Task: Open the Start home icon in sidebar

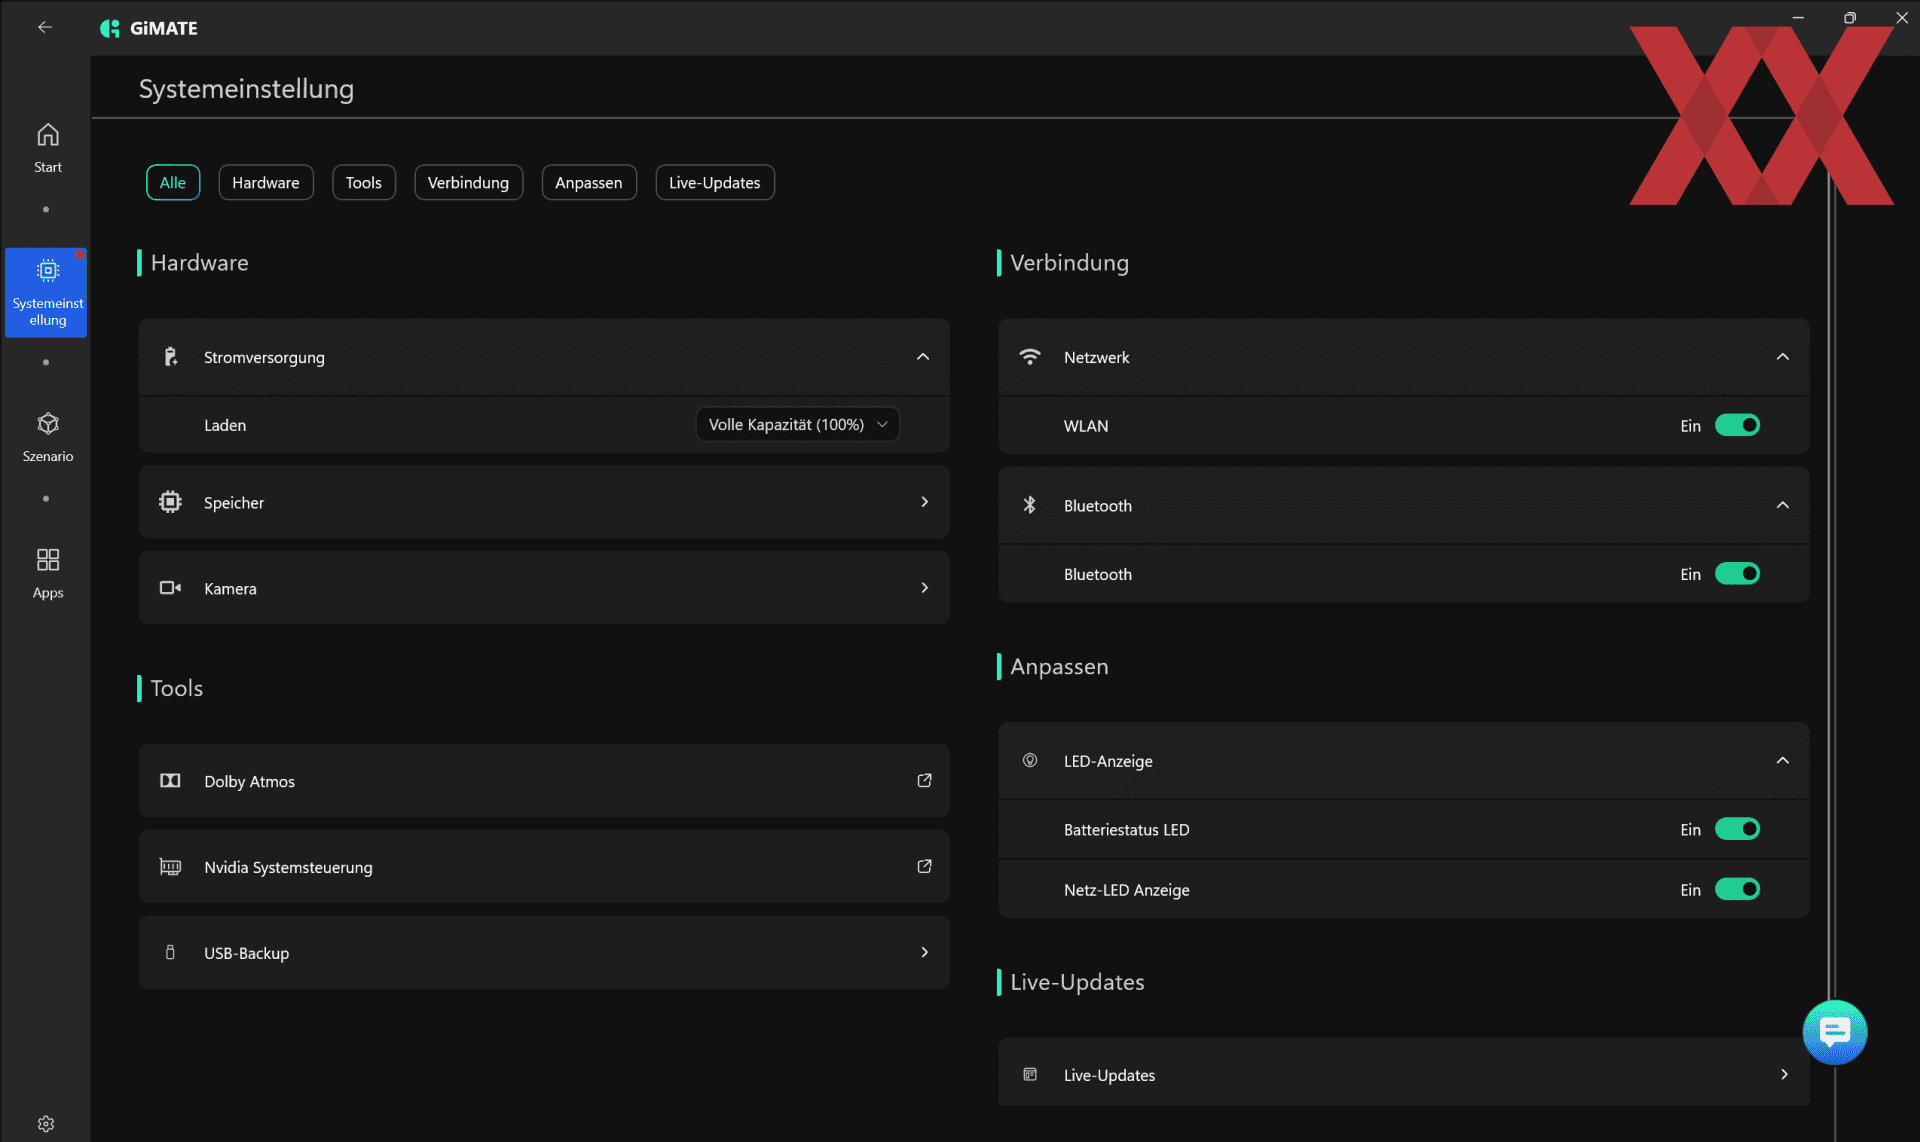Action: click(x=48, y=135)
